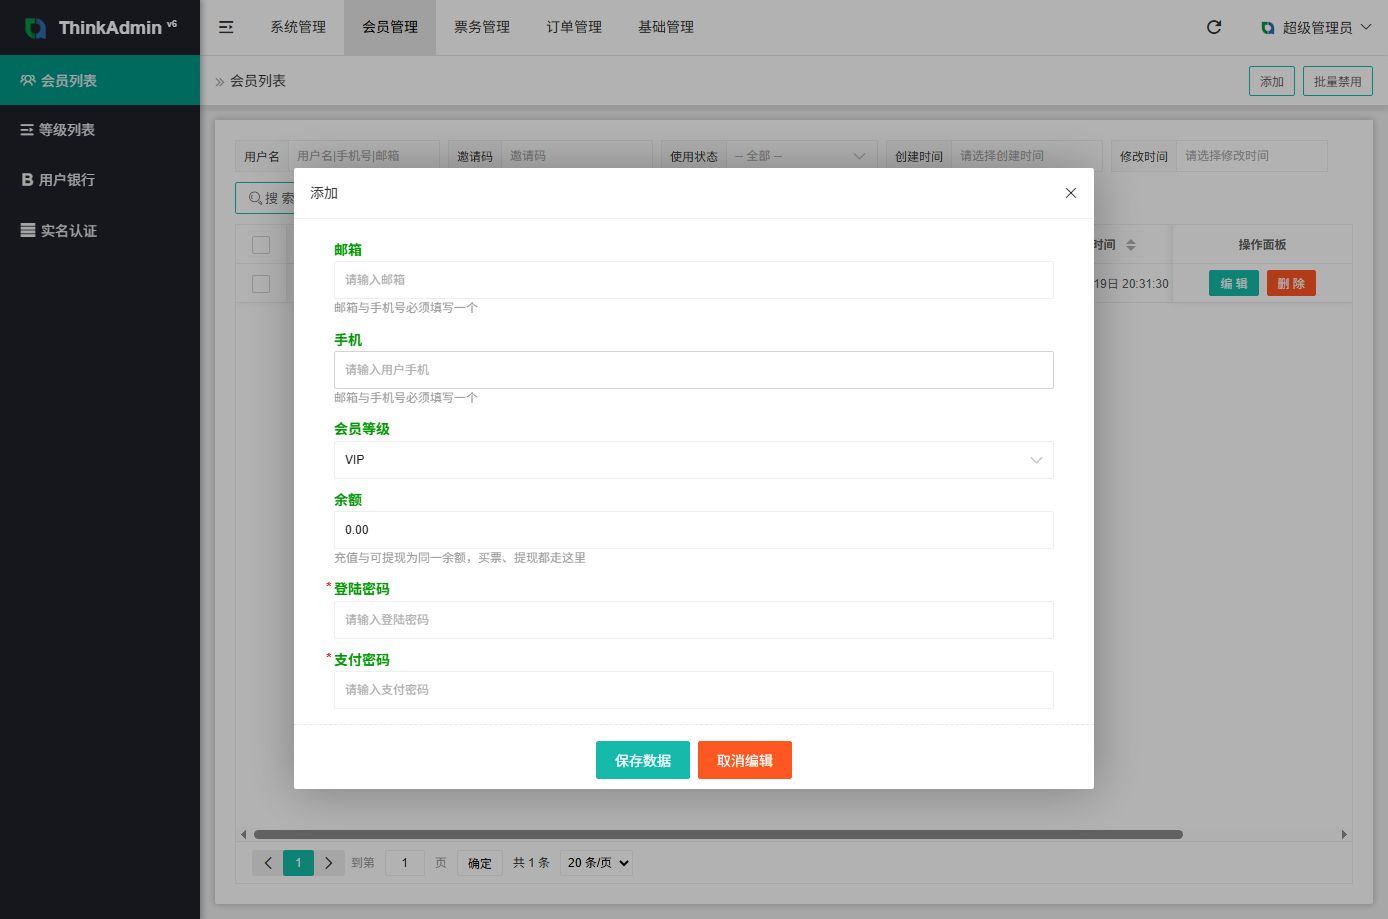Expand the 会员等级 VIP dropdown
The height and width of the screenshot is (919, 1388).
click(x=694, y=460)
